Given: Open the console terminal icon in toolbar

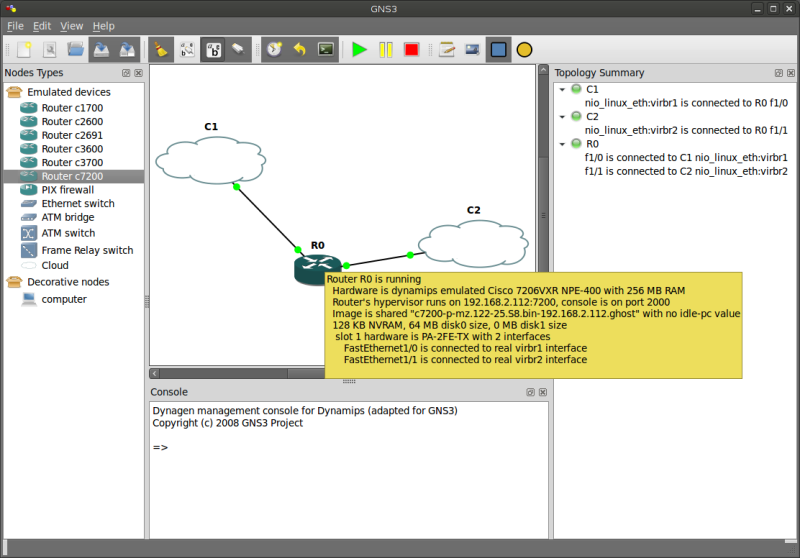Looking at the screenshot, I should point(325,49).
